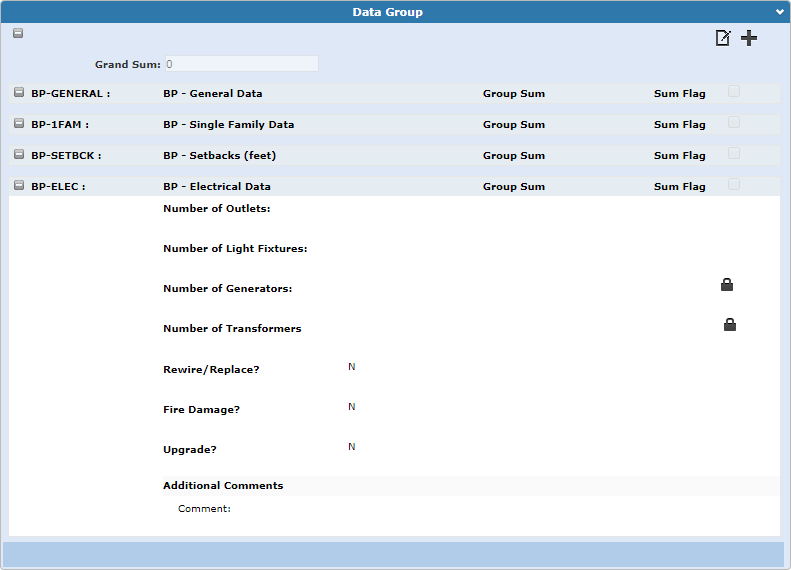Click BP - Setbacks (feet) label
This screenshot has height=570, width=791.
point(219,155)
